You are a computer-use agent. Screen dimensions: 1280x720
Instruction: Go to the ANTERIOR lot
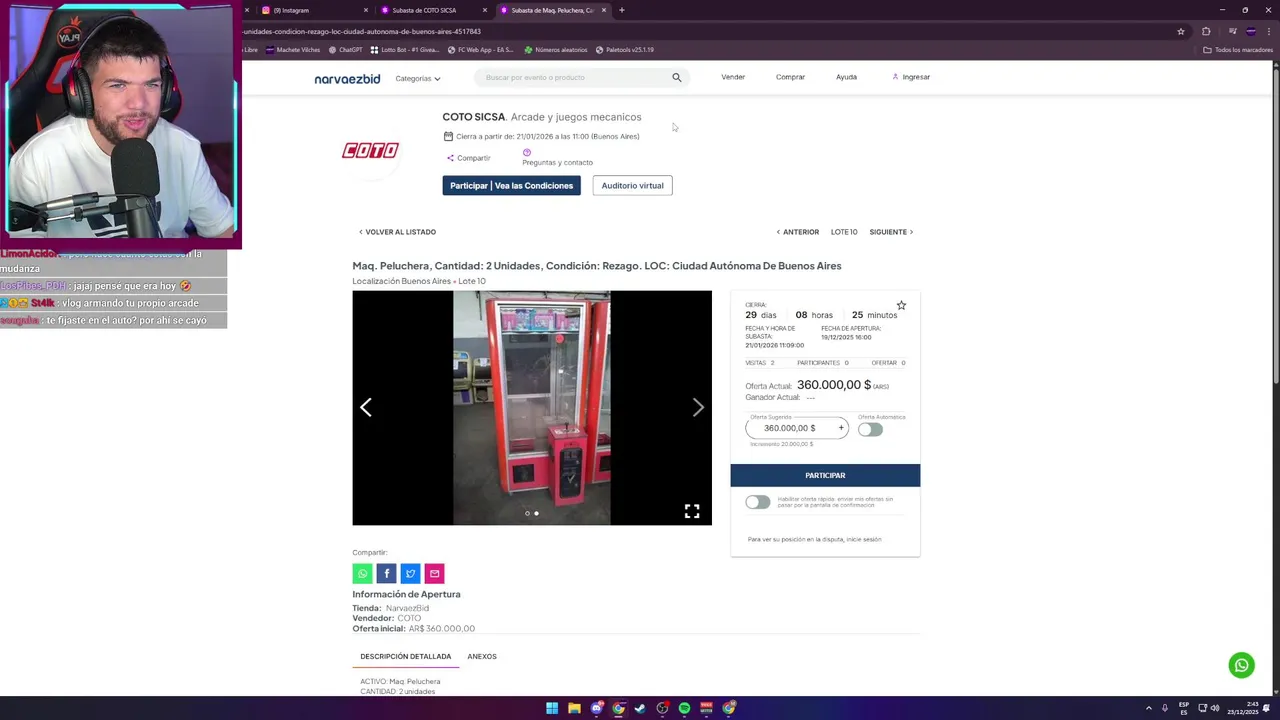pos(798,232)
